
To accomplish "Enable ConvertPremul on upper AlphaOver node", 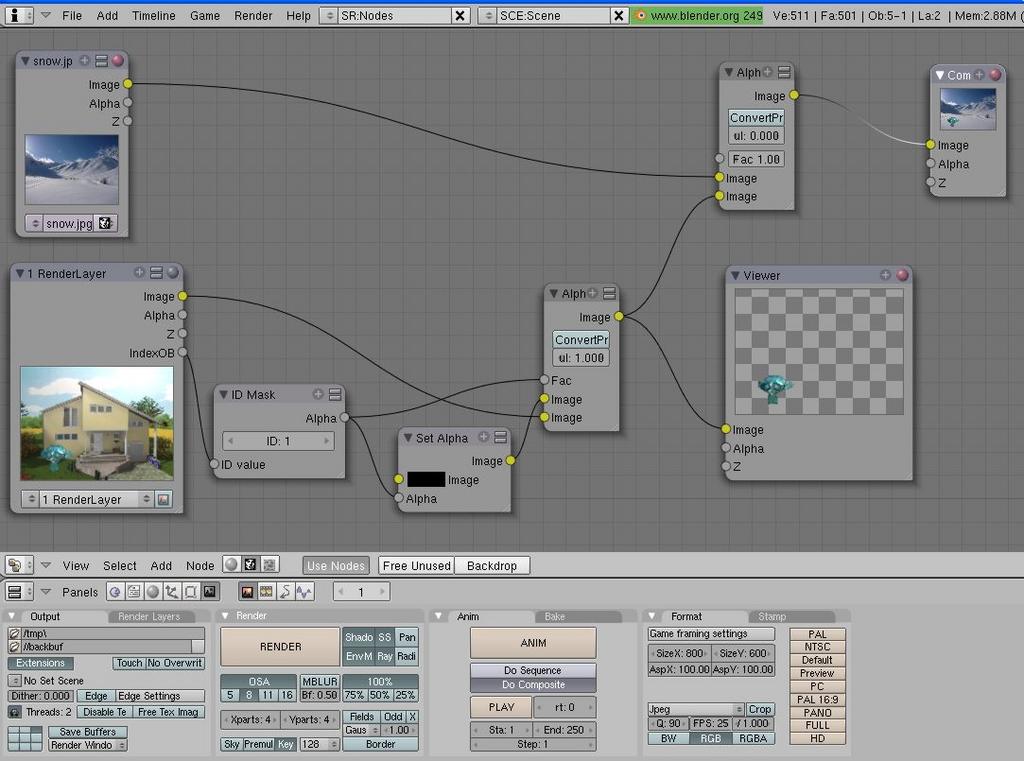I will pos(756,118).
